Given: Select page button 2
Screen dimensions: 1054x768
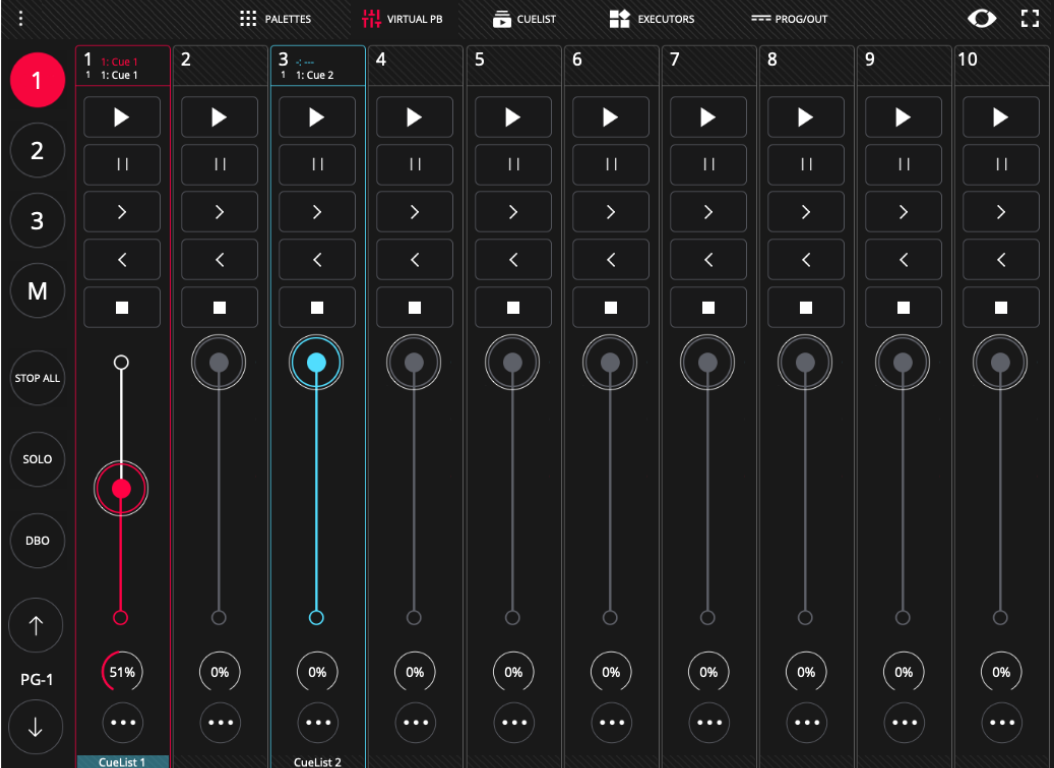Looking at the screenshot, I should click(x=37, y=151).
